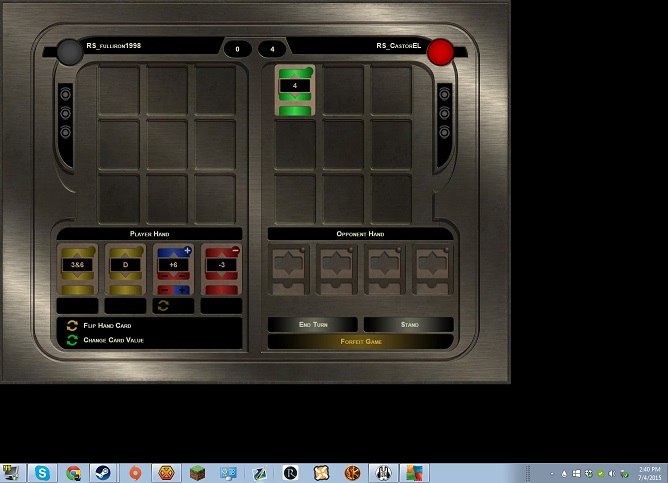Click the red opponent turn indicator light
This screenshot has width=668, height=483.
coord(440,51)
